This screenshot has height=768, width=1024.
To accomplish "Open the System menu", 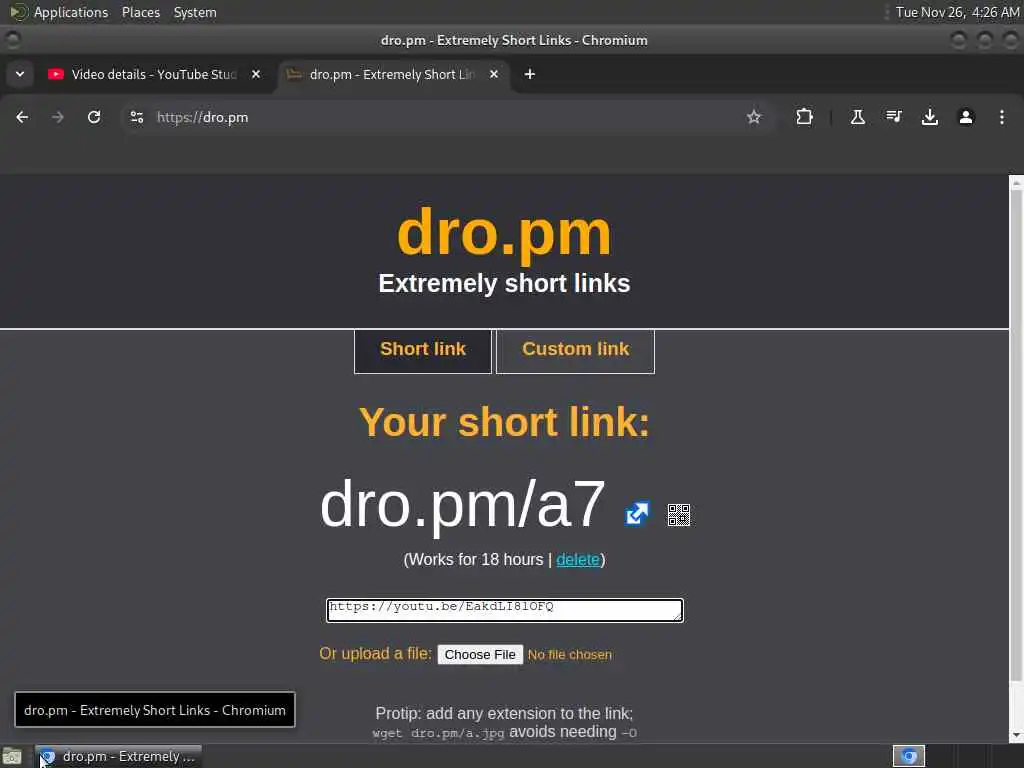I will (195, 12).
